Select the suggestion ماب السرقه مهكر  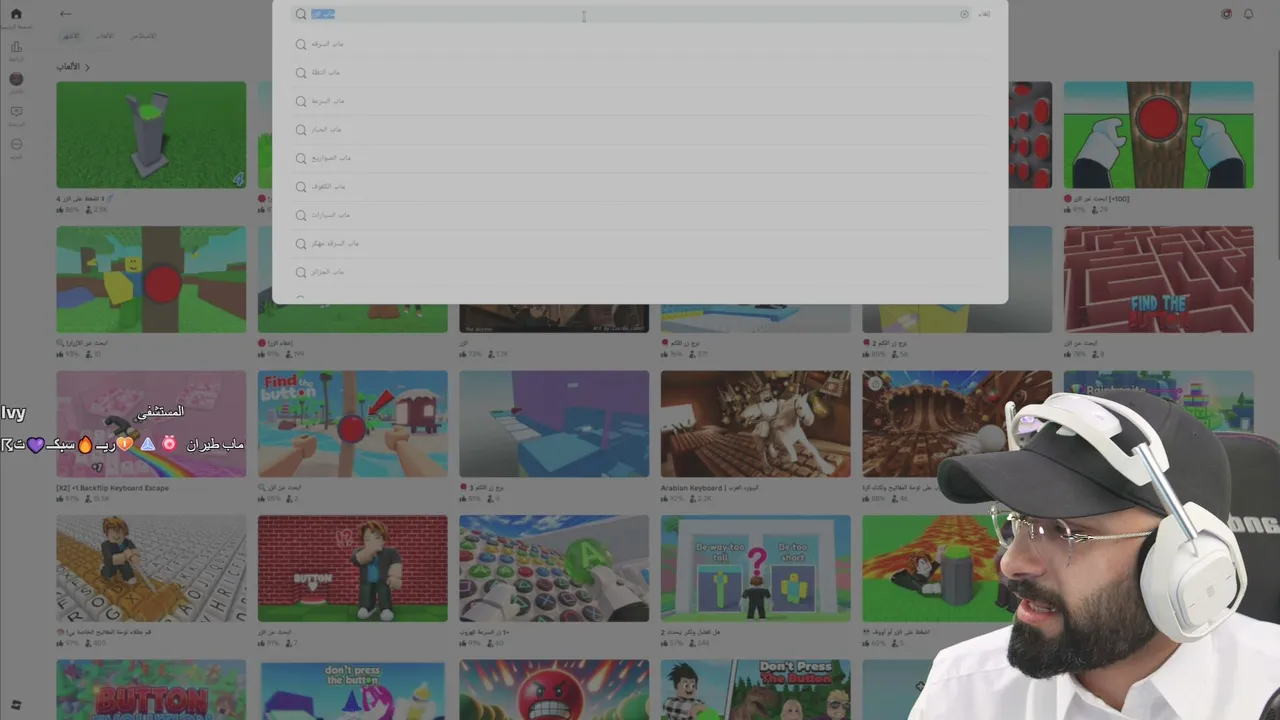(x=640, y=243)
